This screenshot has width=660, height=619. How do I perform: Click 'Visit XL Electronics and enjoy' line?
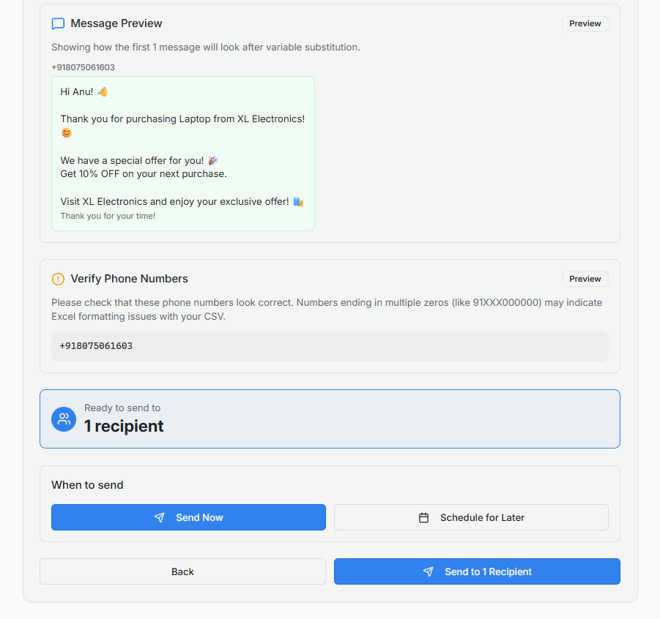pos(182,202)
